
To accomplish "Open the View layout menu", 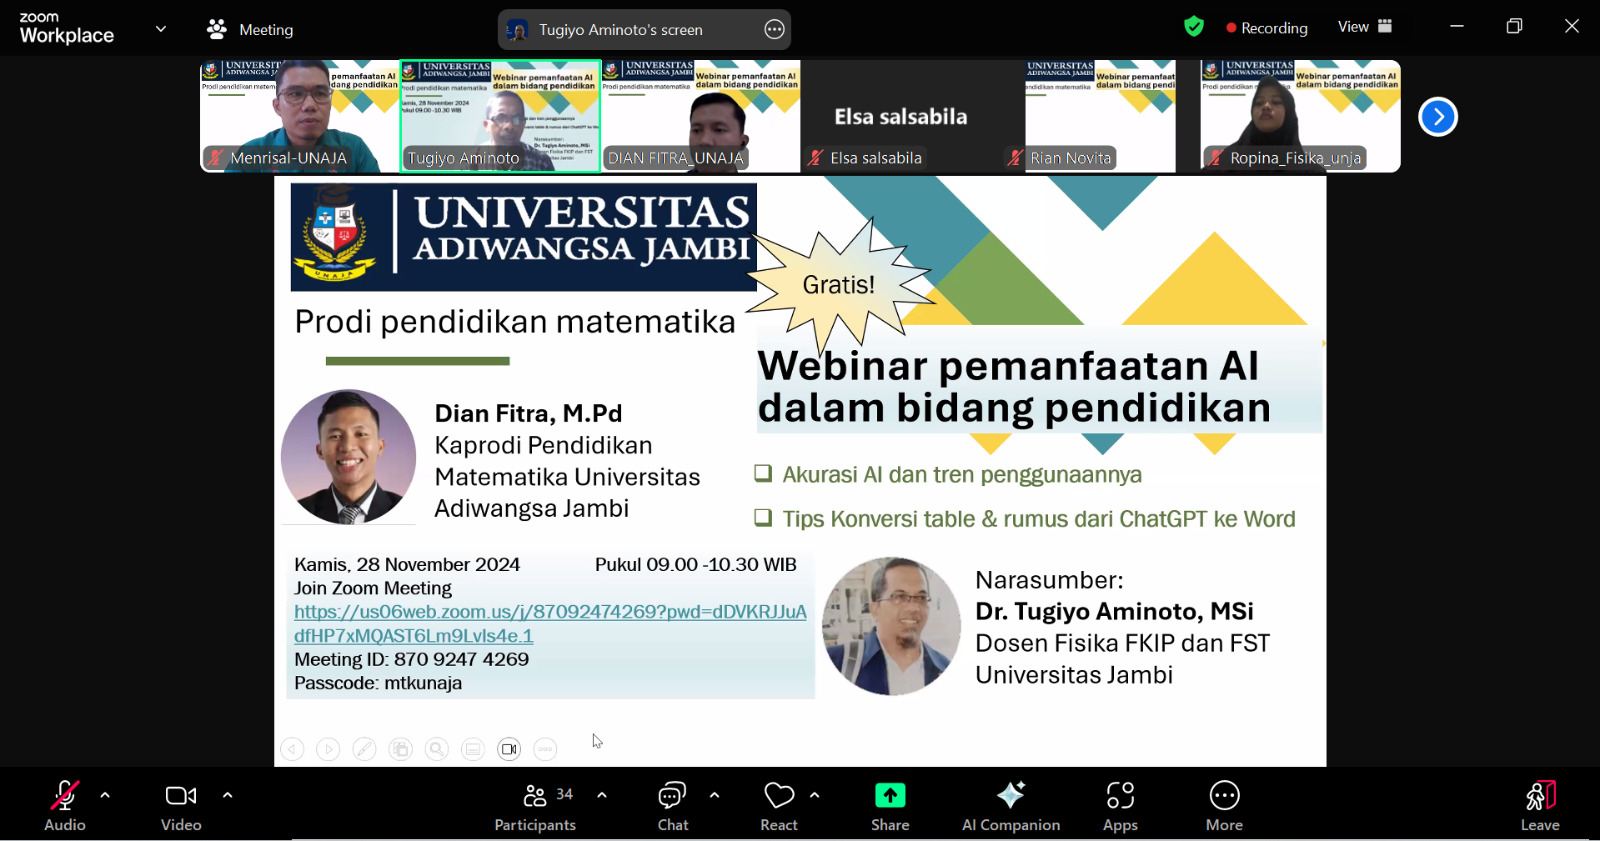I will [1365, 27].
